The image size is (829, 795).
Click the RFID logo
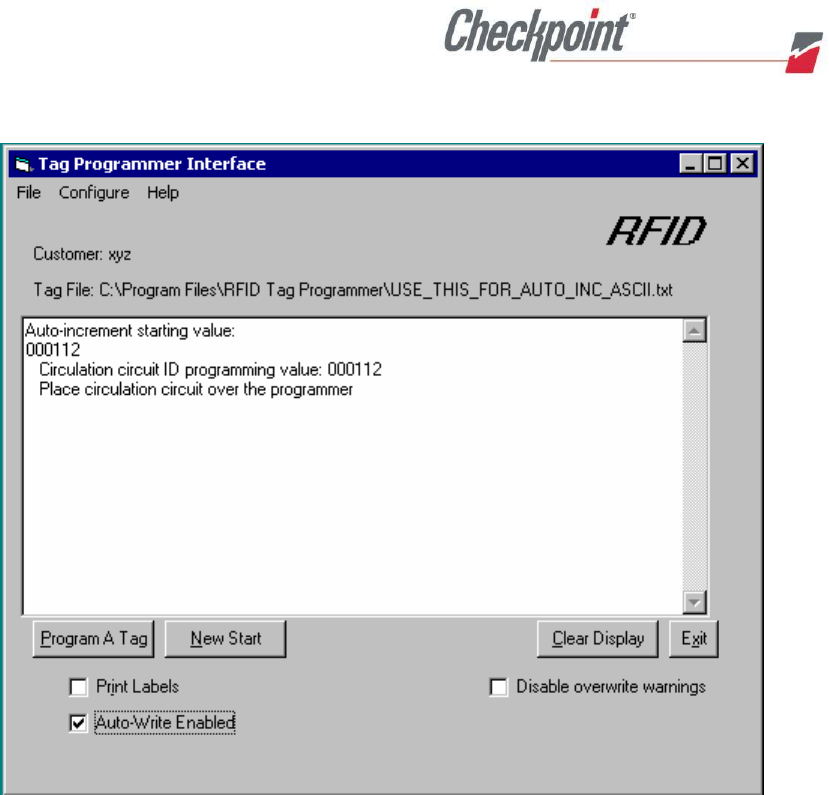click(656, 231)
